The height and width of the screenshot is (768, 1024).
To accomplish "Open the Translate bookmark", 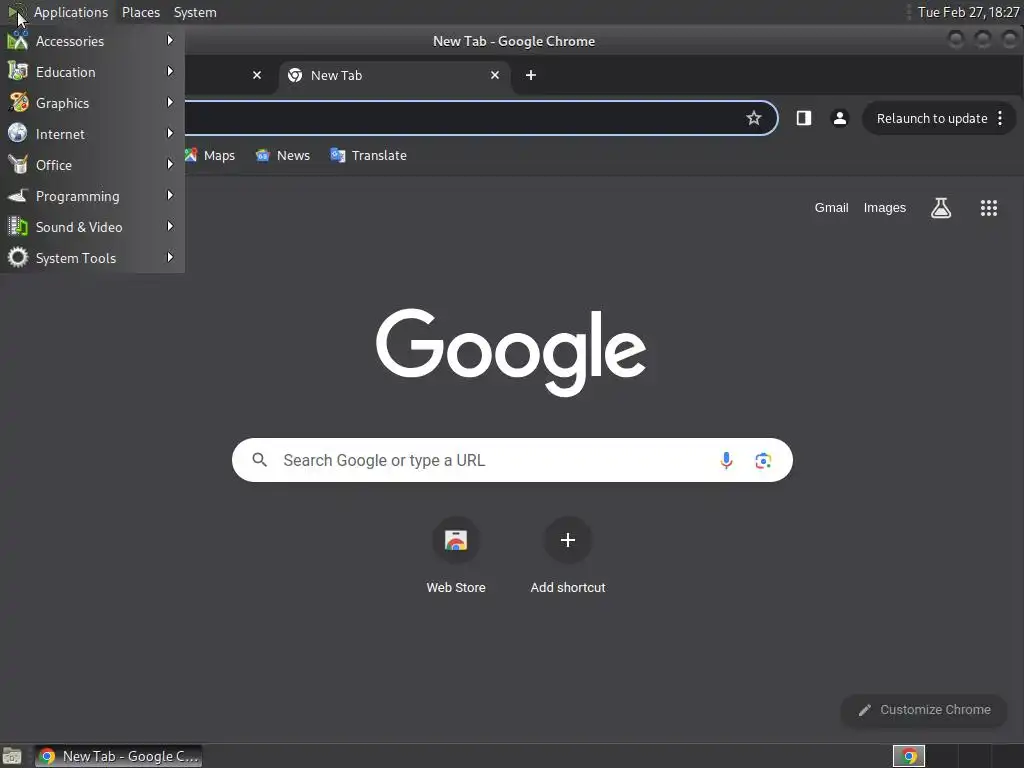I will [369, 155].
